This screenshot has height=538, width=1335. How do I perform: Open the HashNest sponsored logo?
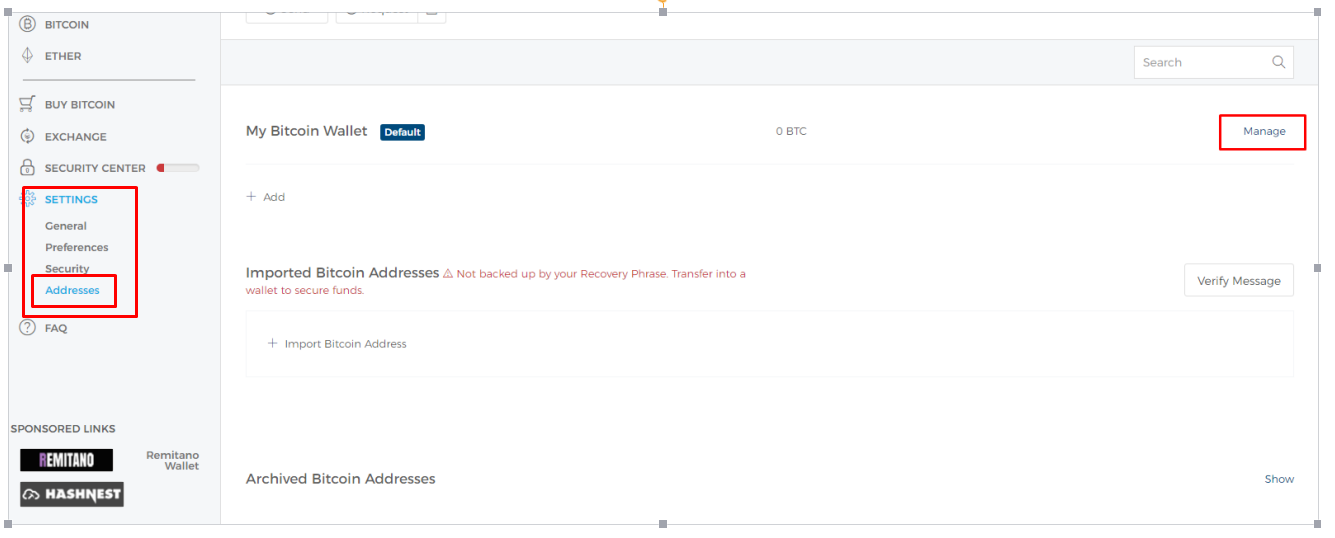(72, 494)
